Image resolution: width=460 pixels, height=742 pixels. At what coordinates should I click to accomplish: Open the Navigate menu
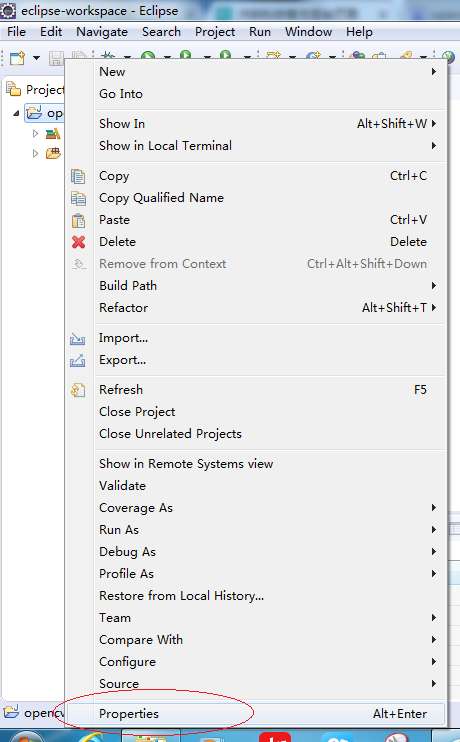click(102, 32)
